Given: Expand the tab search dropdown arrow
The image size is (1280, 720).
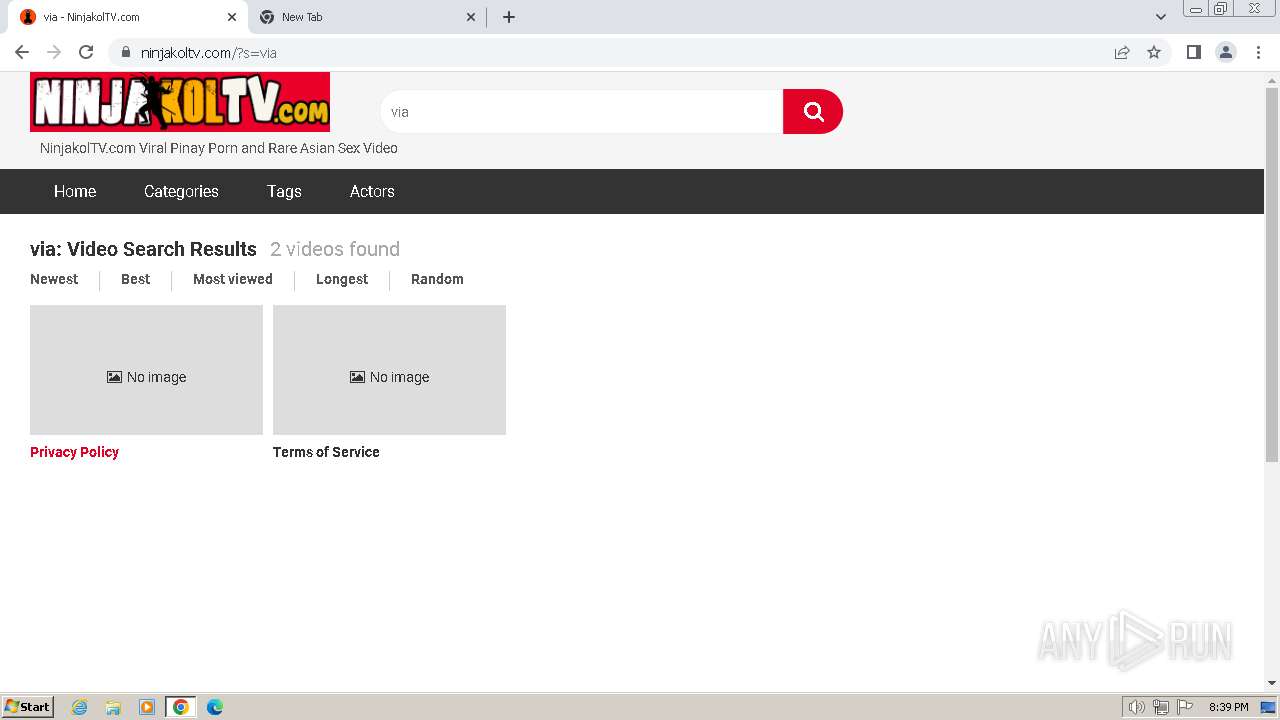Looking at the screenshot, I should point(1160,17).
